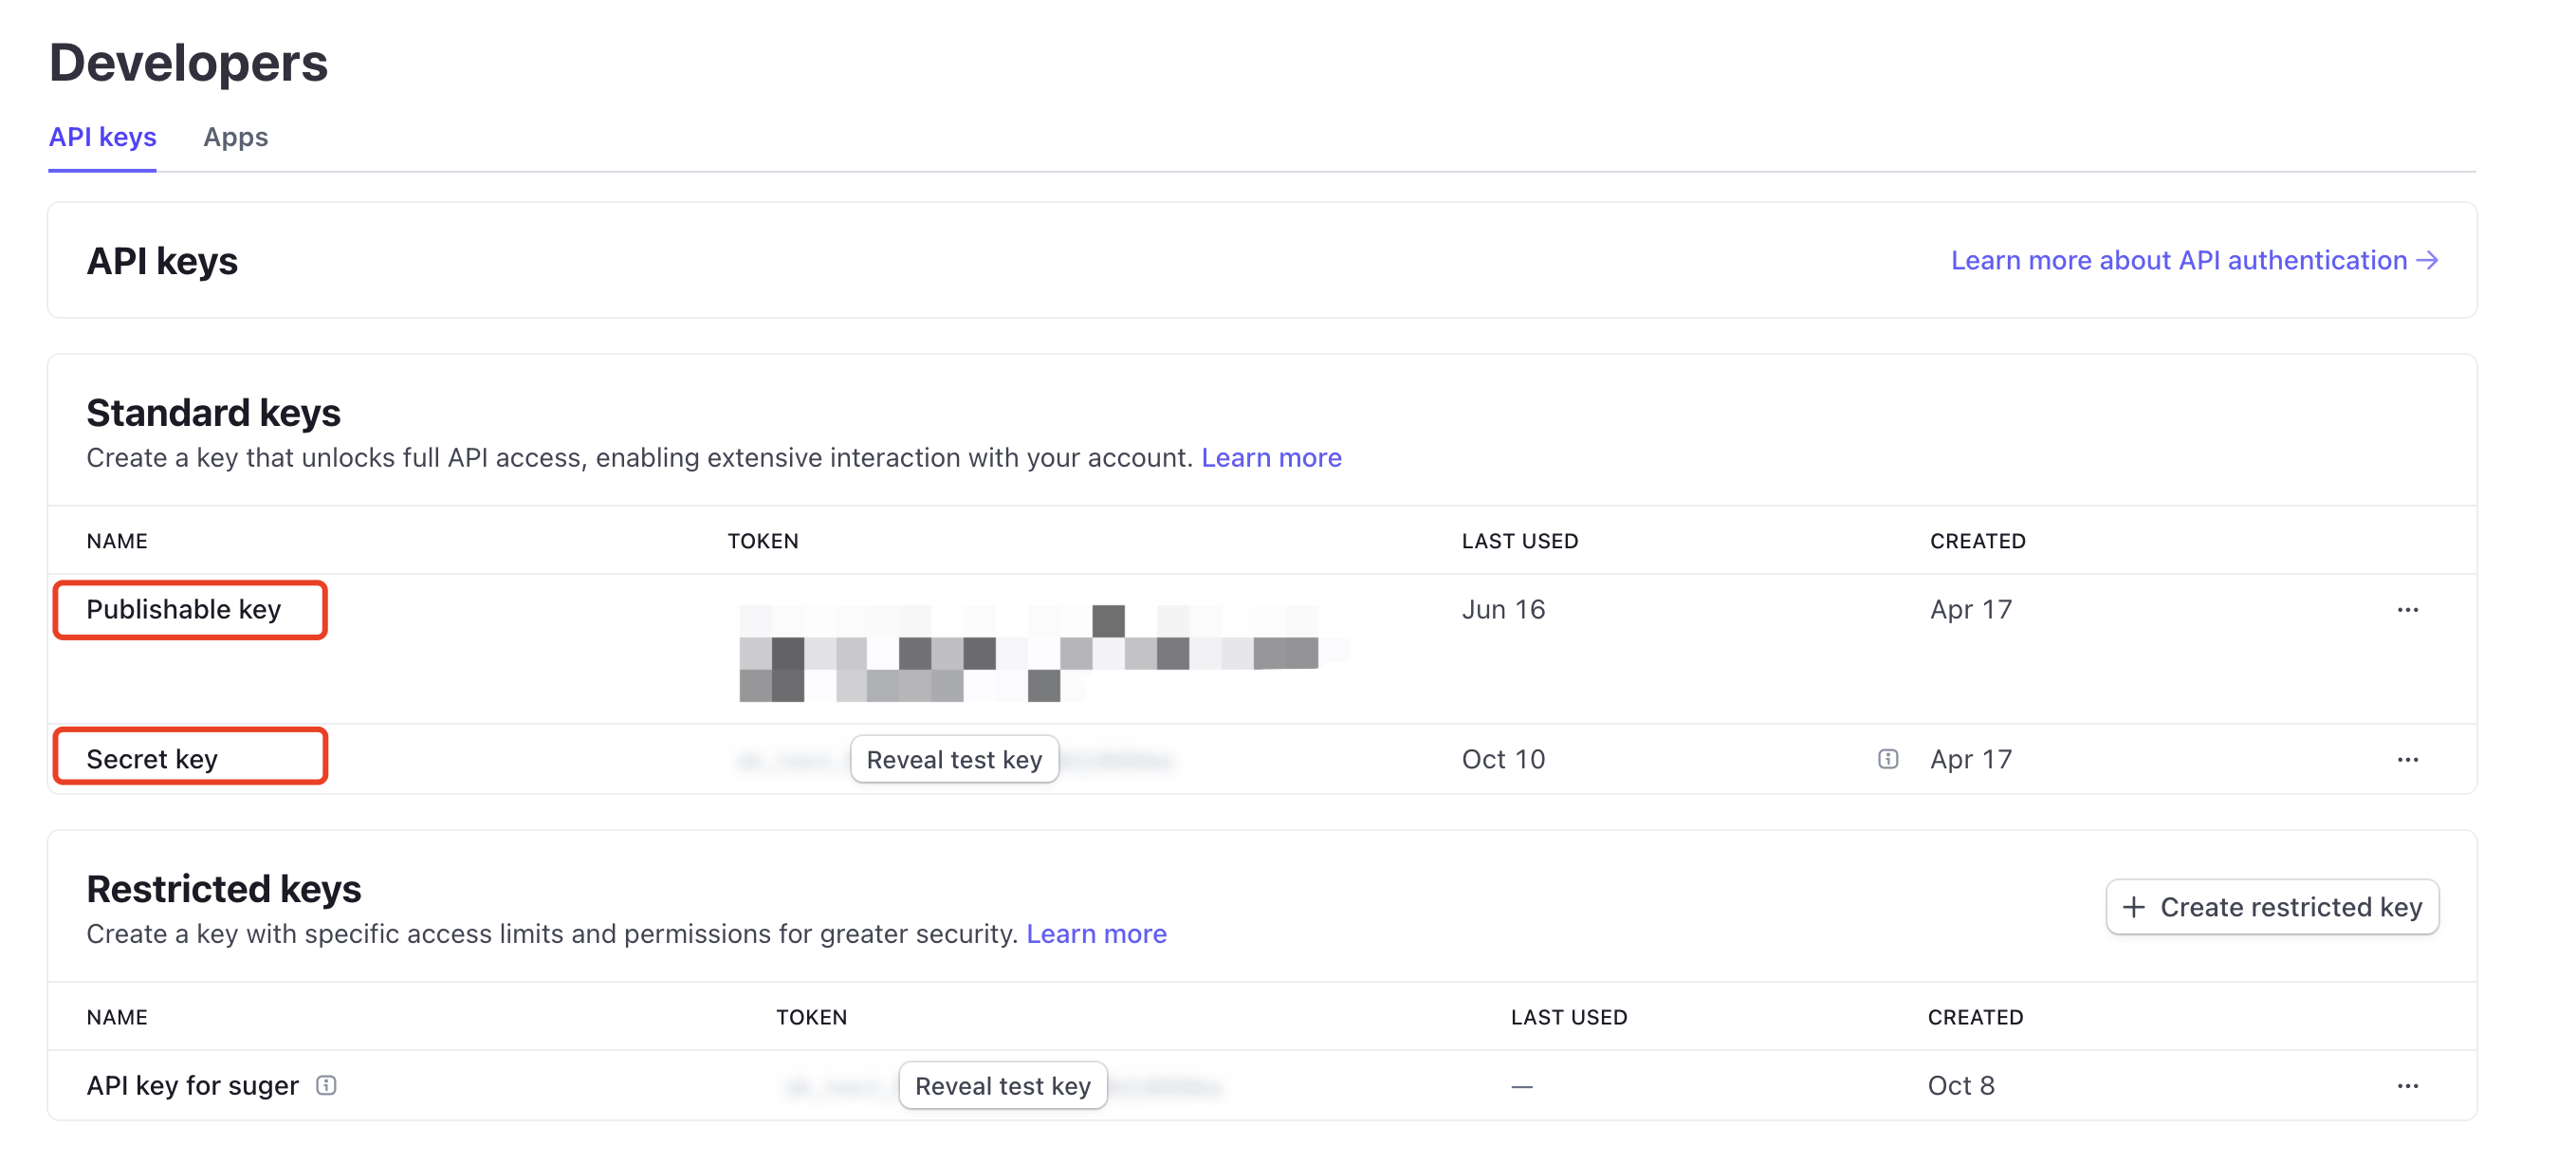Click Oct 10 last used date
Viewport: 2576px width, 1163px height.
tap(1502, 759)
